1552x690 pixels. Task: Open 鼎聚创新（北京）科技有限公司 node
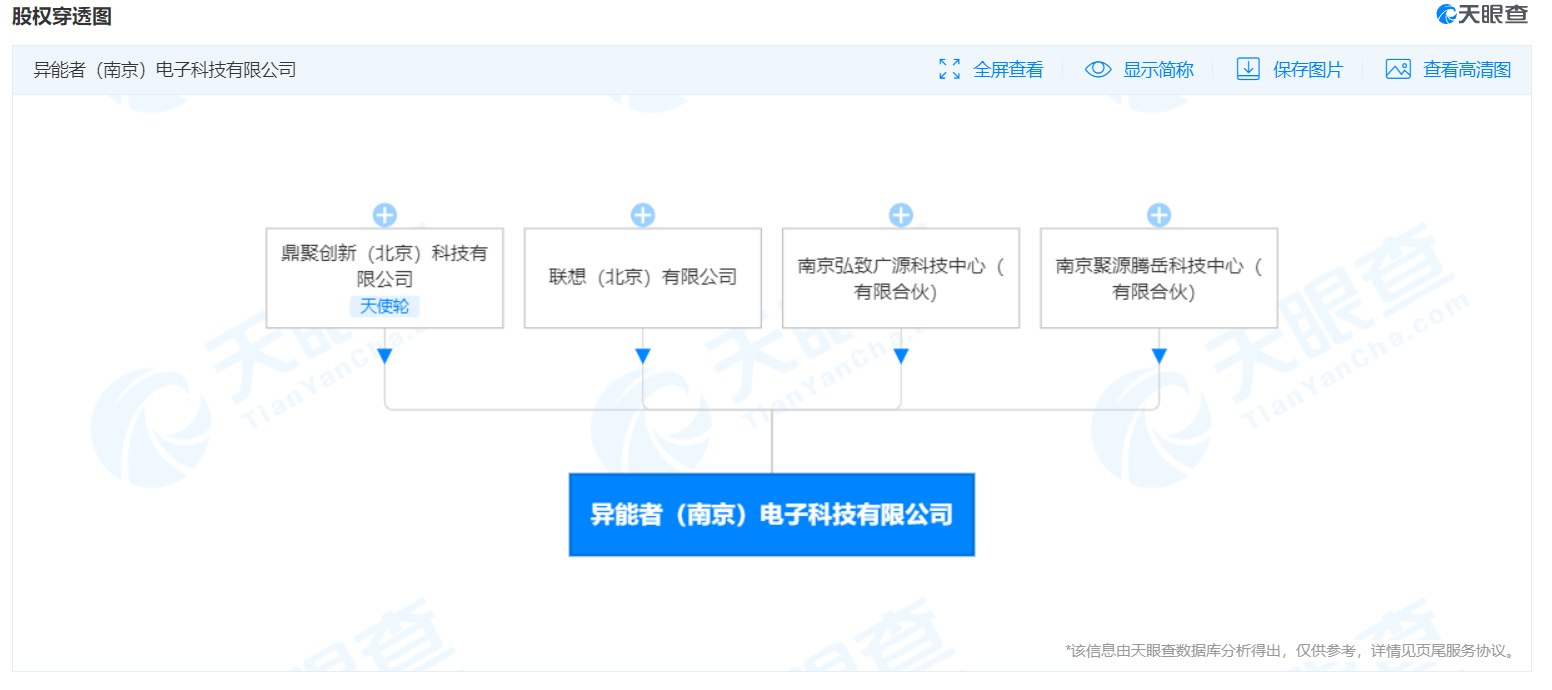click(385, 278)
